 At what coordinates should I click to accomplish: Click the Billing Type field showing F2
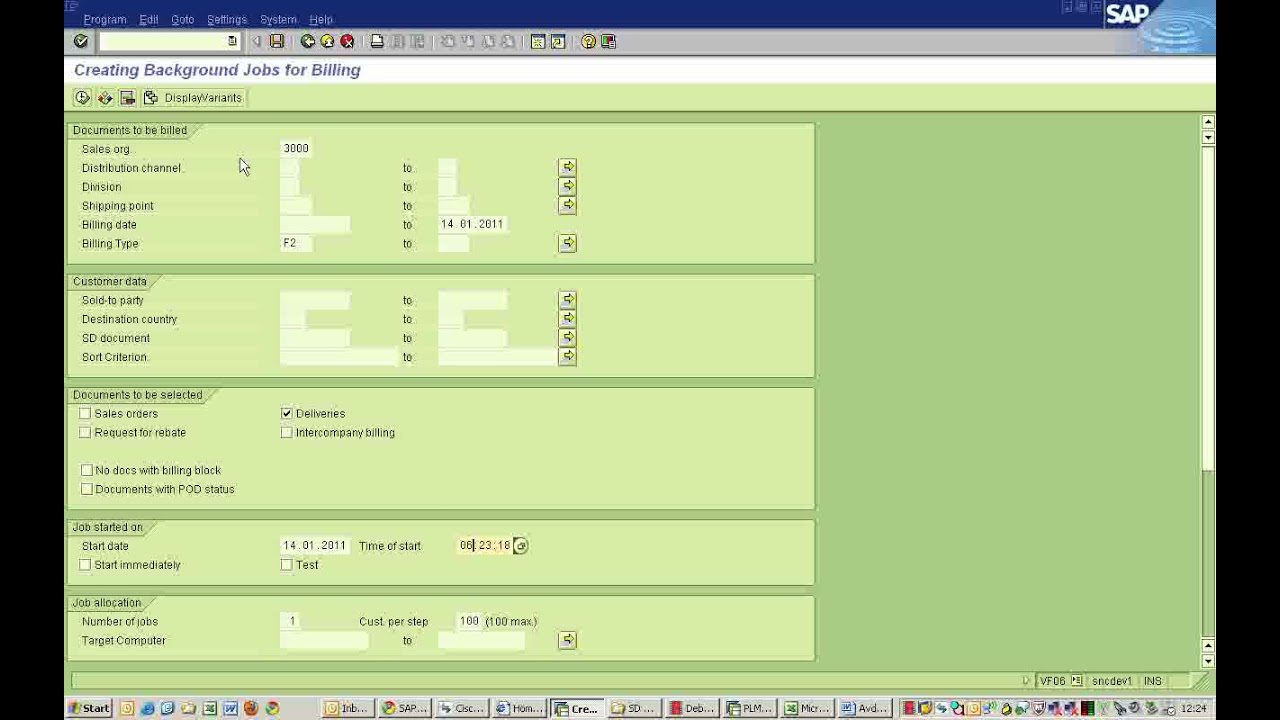296,243
